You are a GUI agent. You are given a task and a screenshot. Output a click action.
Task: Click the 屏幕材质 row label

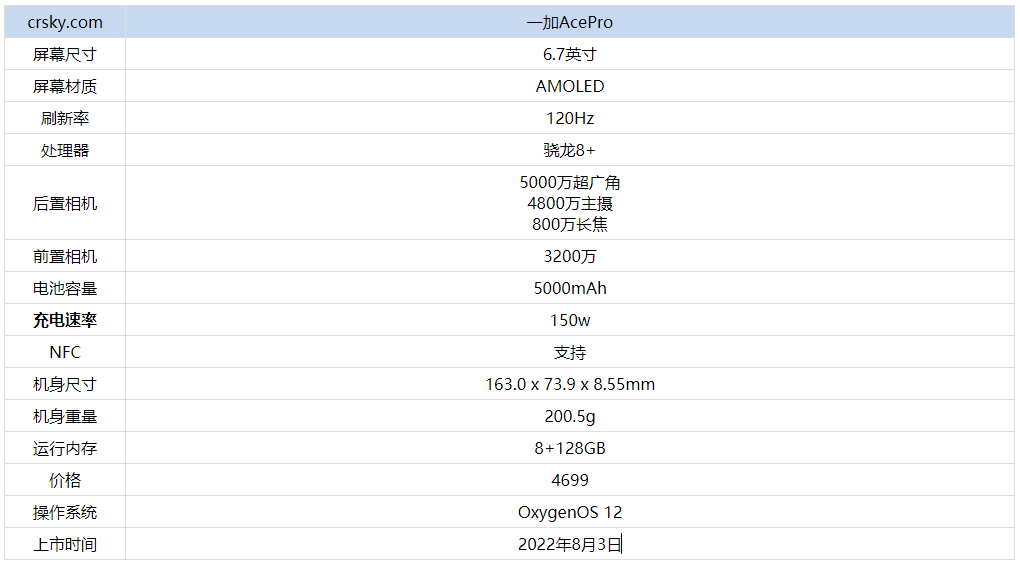pyautogui.click(x=65, y=86)
